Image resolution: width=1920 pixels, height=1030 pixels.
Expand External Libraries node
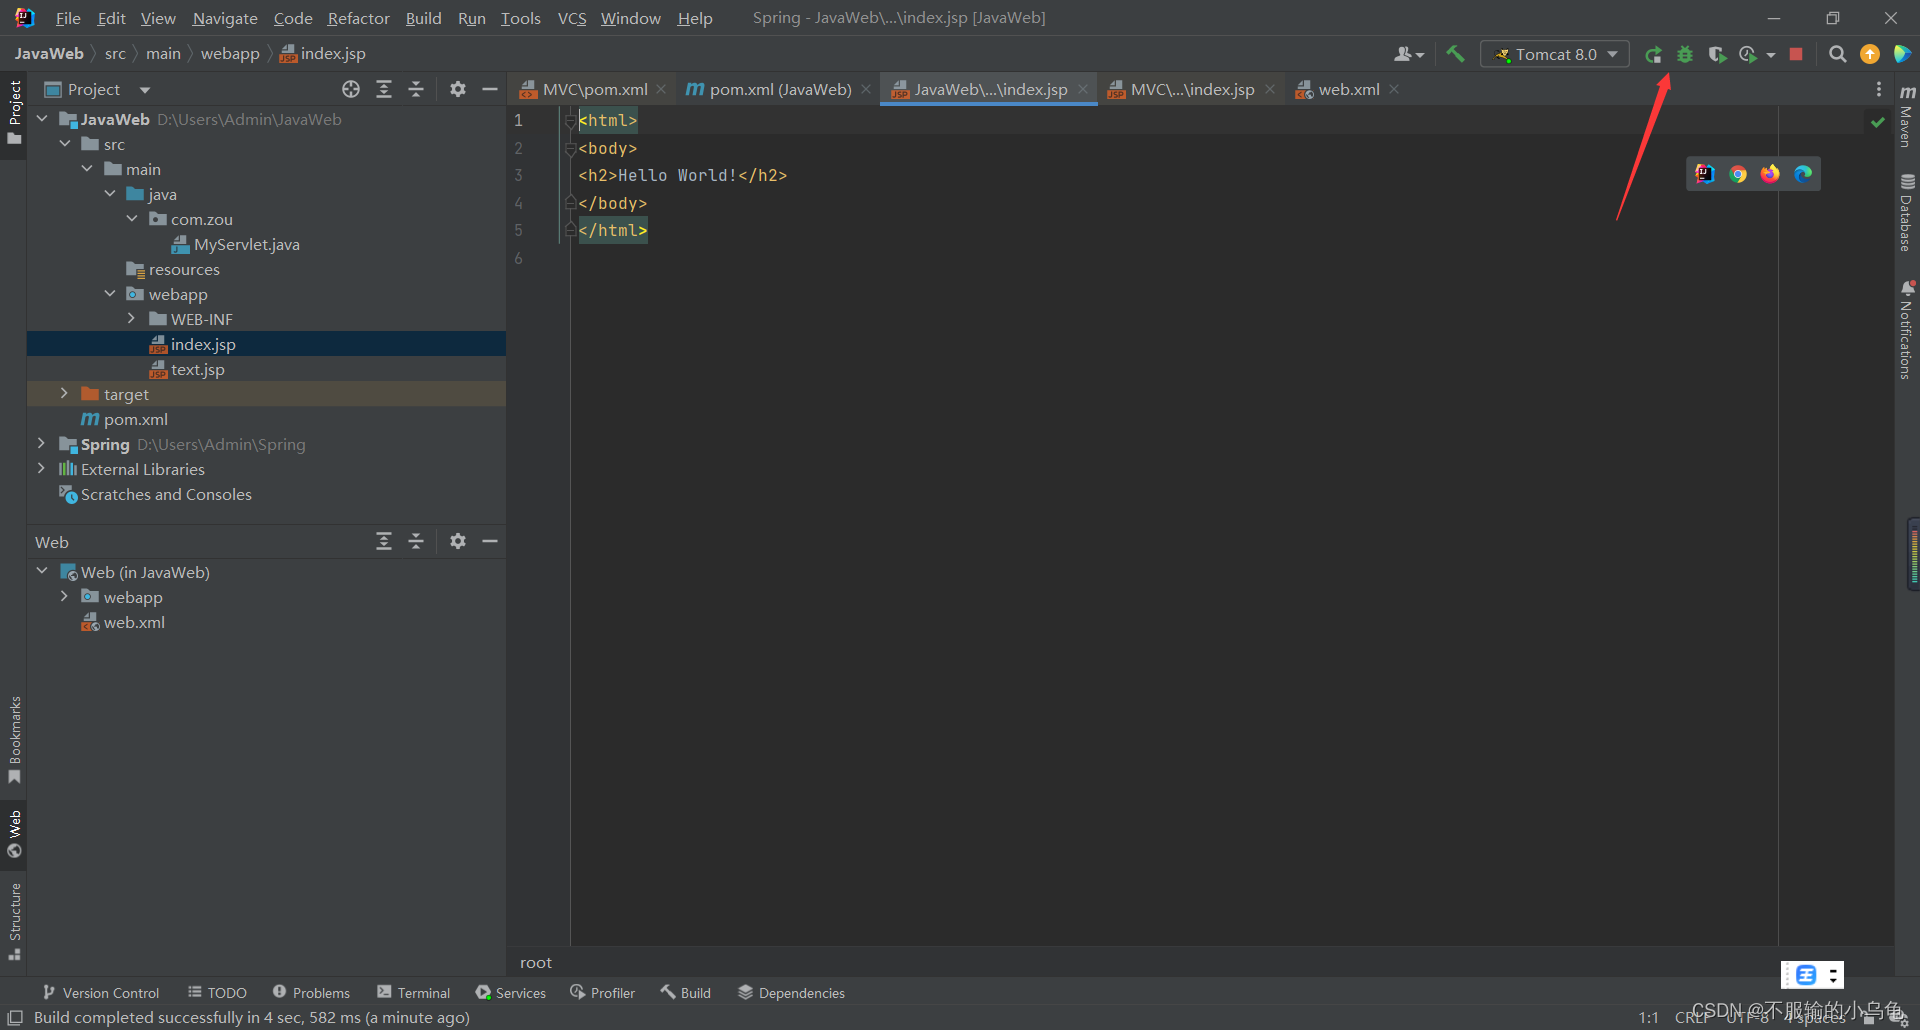click(41, 468)
